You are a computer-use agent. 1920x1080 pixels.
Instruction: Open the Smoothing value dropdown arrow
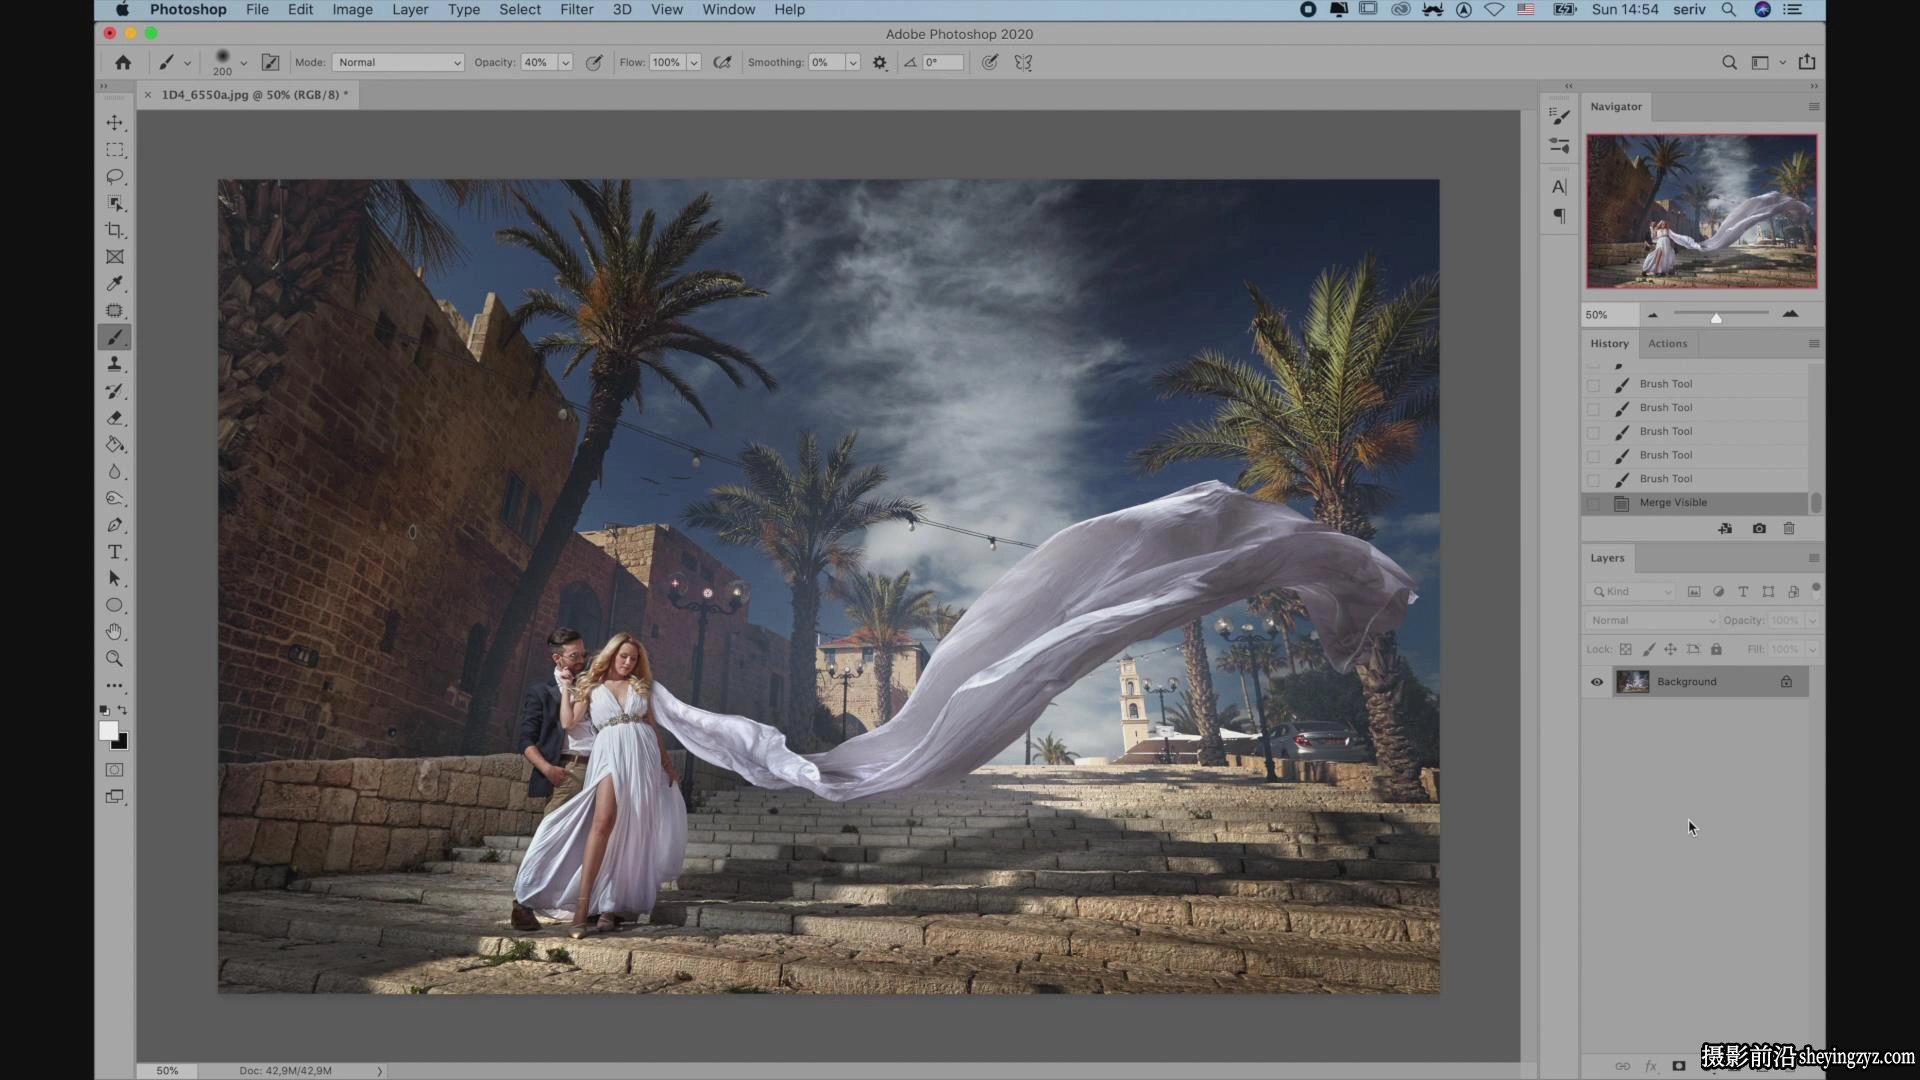853,62
